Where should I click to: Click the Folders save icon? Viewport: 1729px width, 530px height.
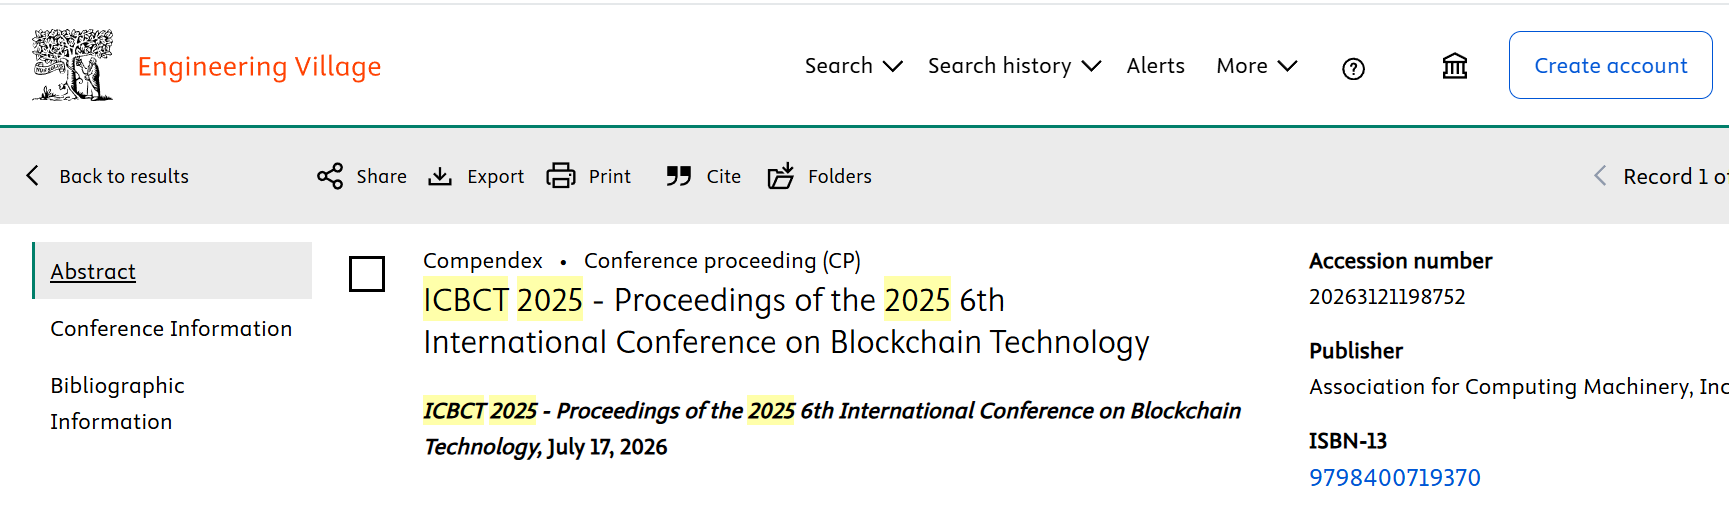(x=781, y=176)
